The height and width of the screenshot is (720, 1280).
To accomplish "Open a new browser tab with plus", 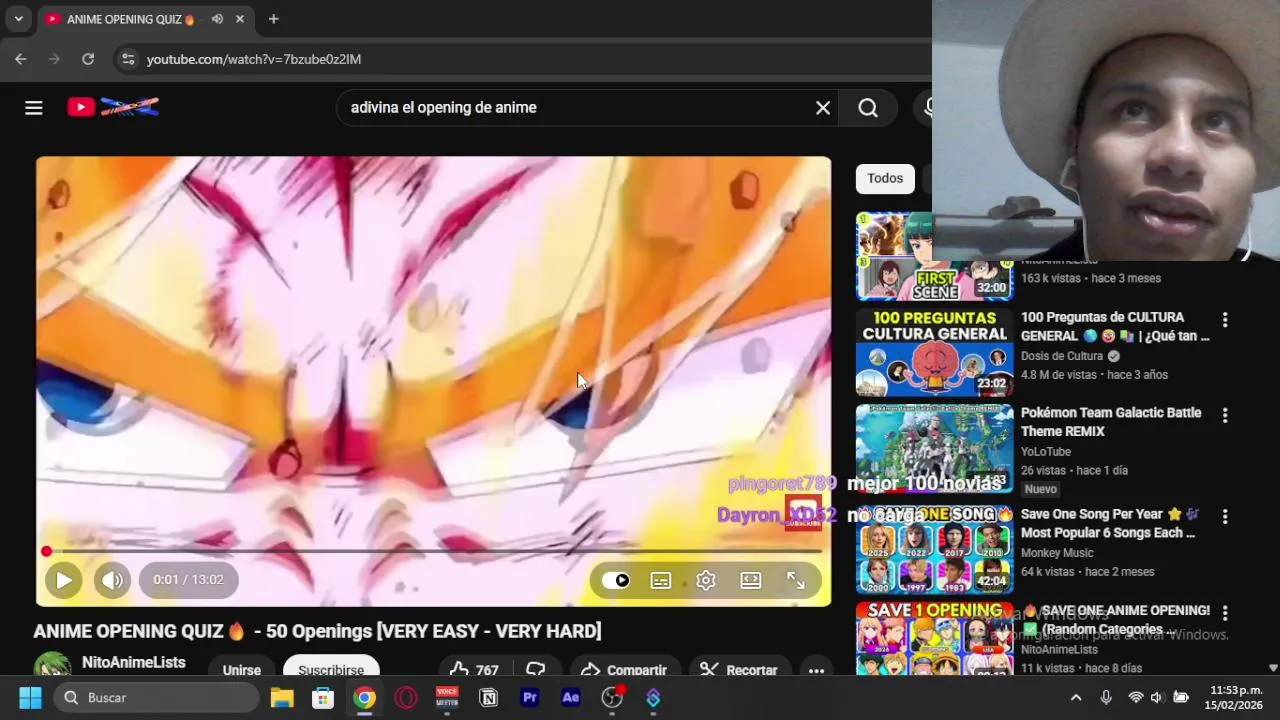I will (x=273, y=19).
